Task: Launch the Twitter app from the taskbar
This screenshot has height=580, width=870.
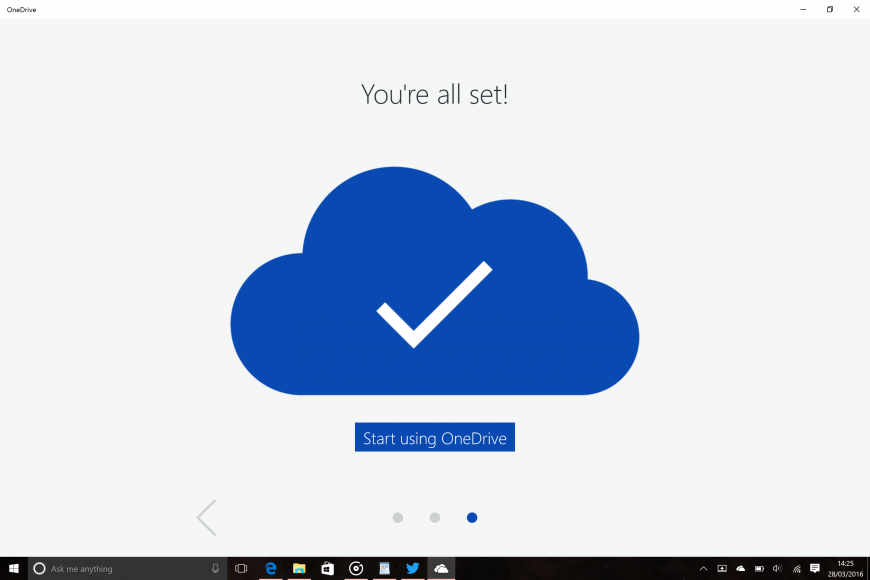Action: point(412,568)
